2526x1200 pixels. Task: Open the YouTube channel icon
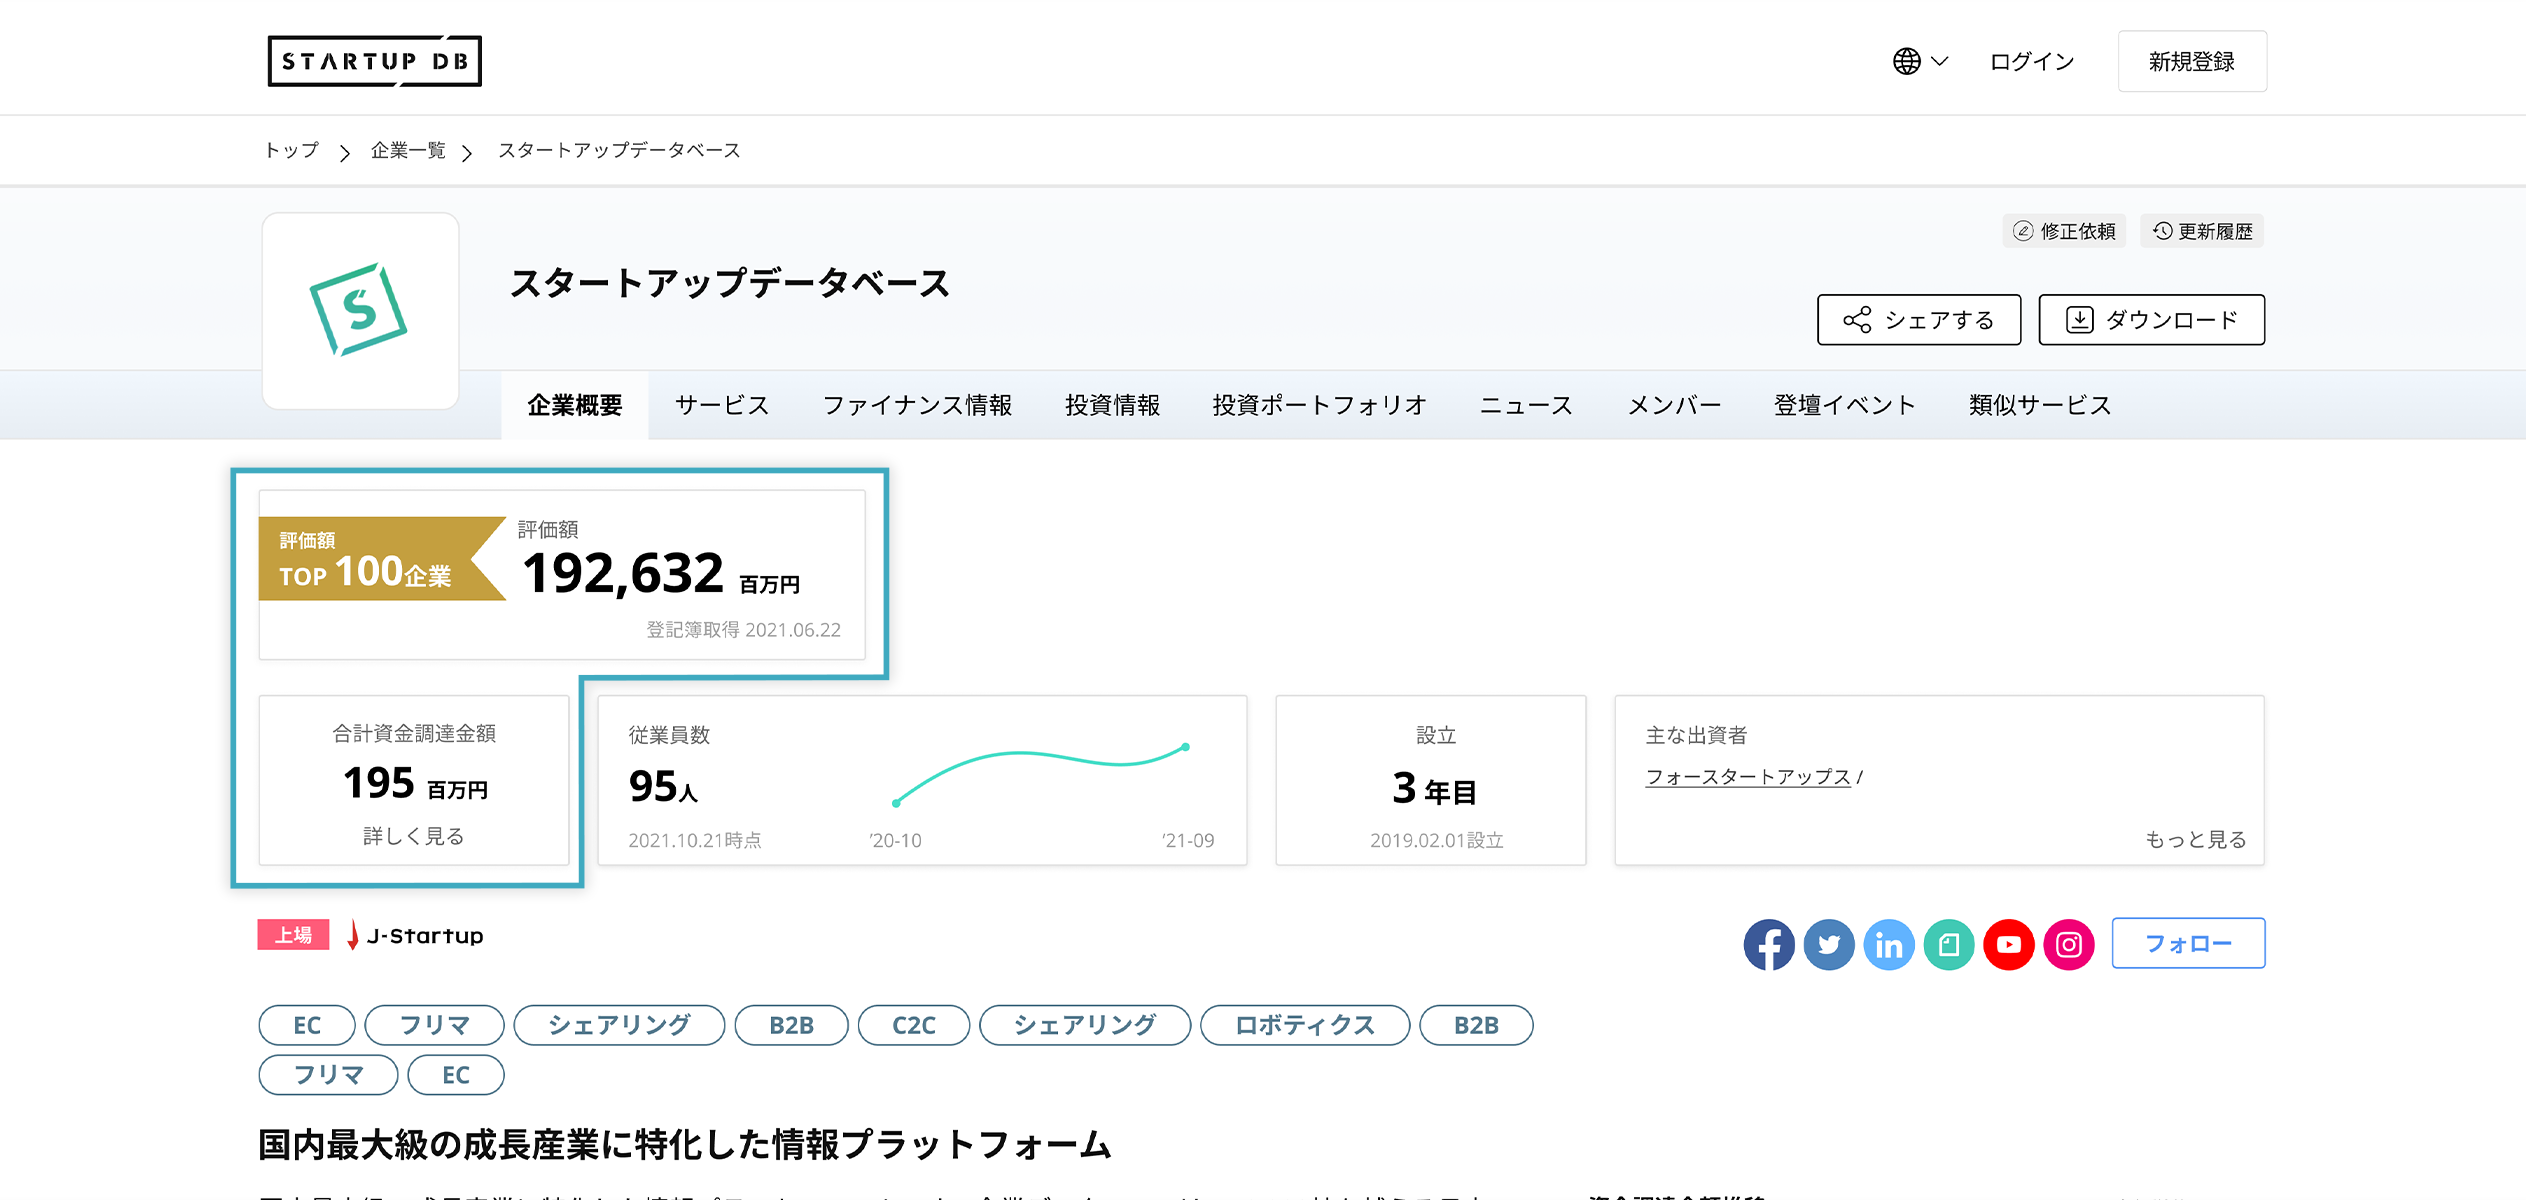2009,943
